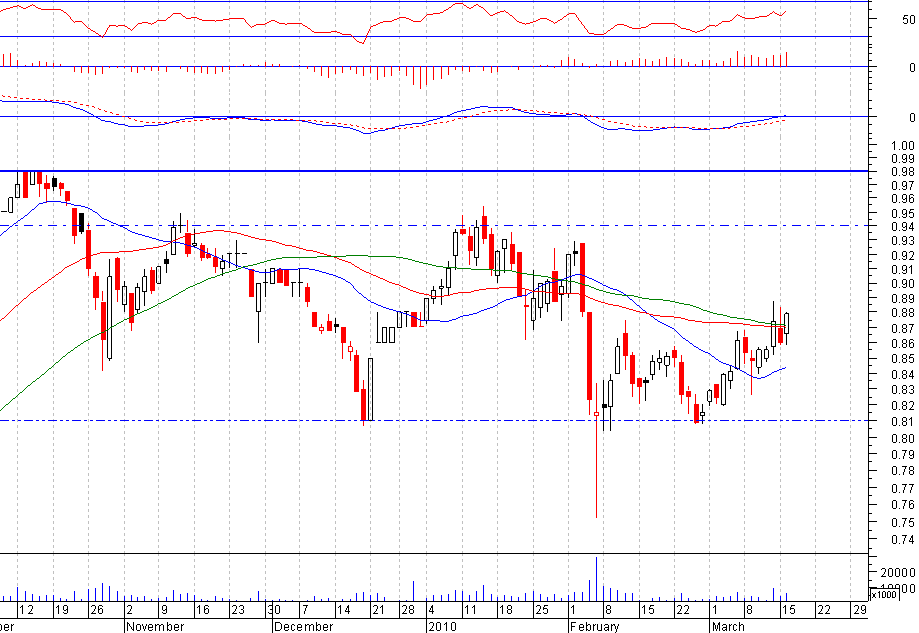The image size is (919, 633).
Task: Select the date label 19 on time axis
Action: [62, 610]
